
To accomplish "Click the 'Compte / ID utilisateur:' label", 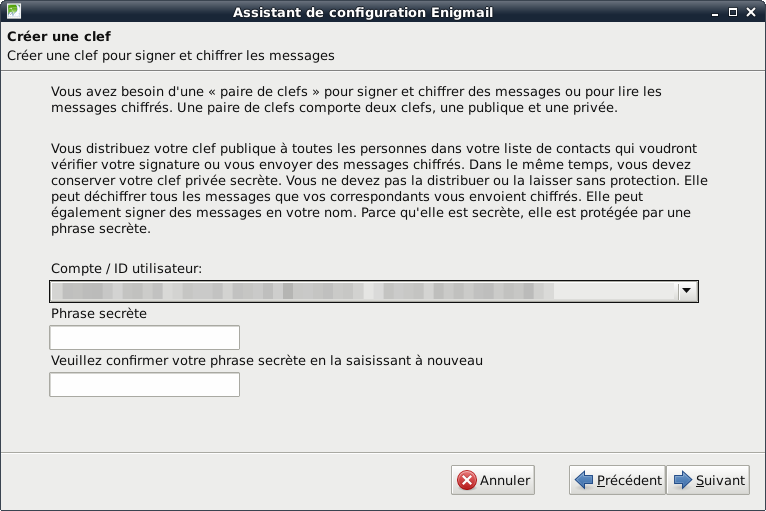I will 126,269.
